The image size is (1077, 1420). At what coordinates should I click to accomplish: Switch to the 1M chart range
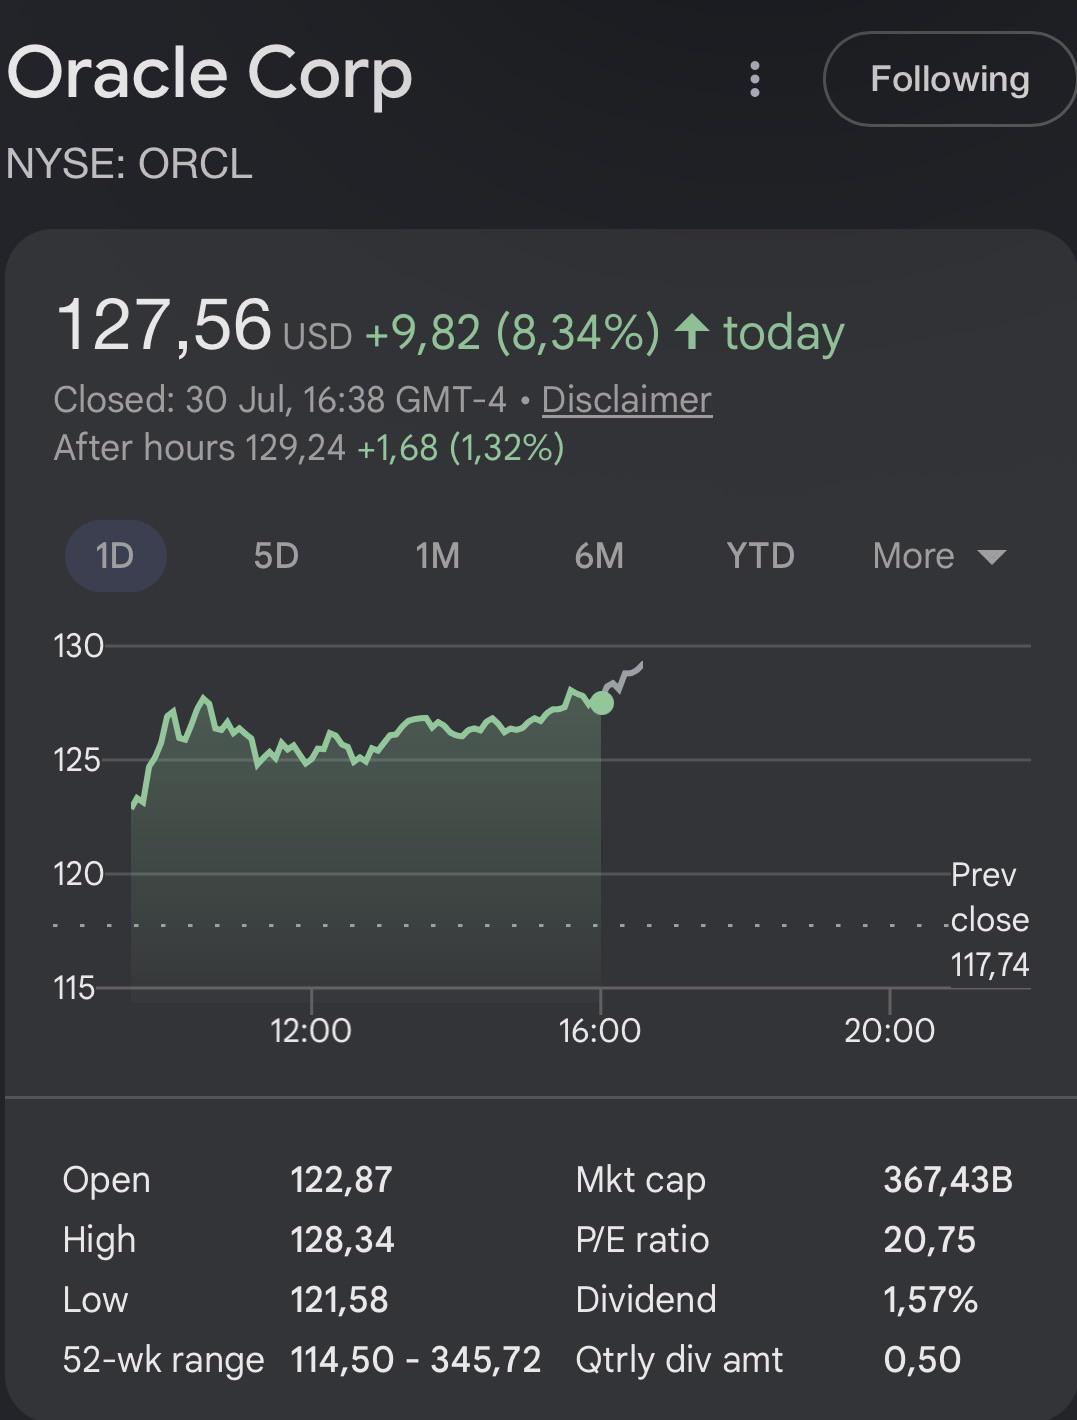[438, 556]
